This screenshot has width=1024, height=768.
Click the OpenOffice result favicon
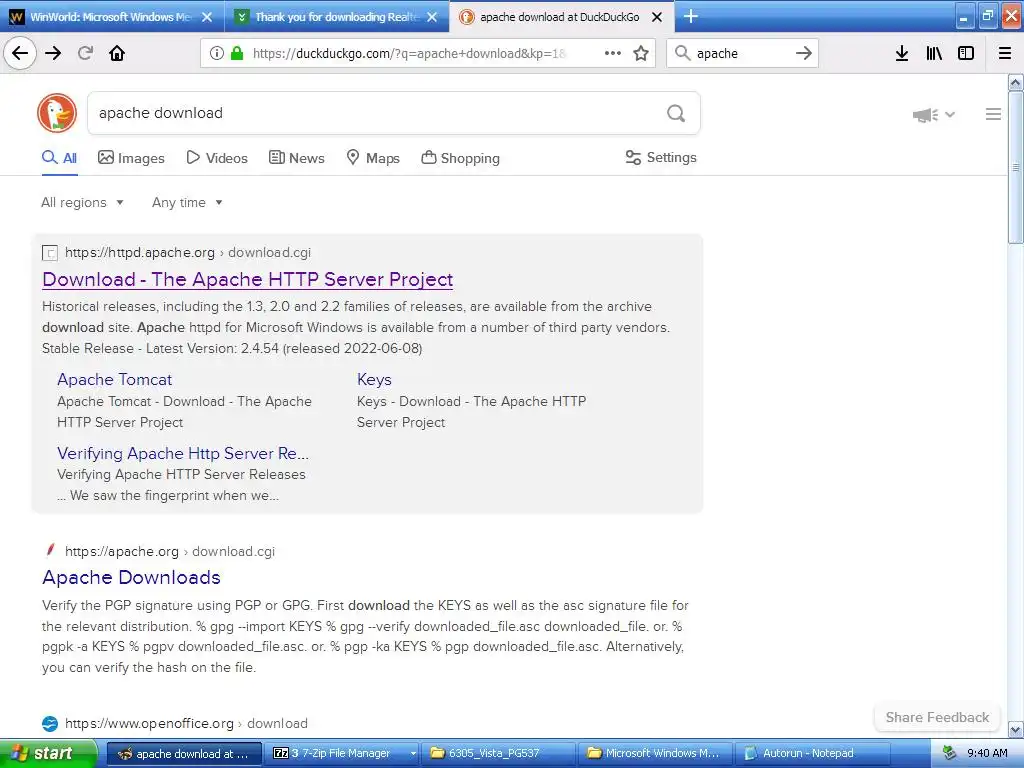coord(50,724)
